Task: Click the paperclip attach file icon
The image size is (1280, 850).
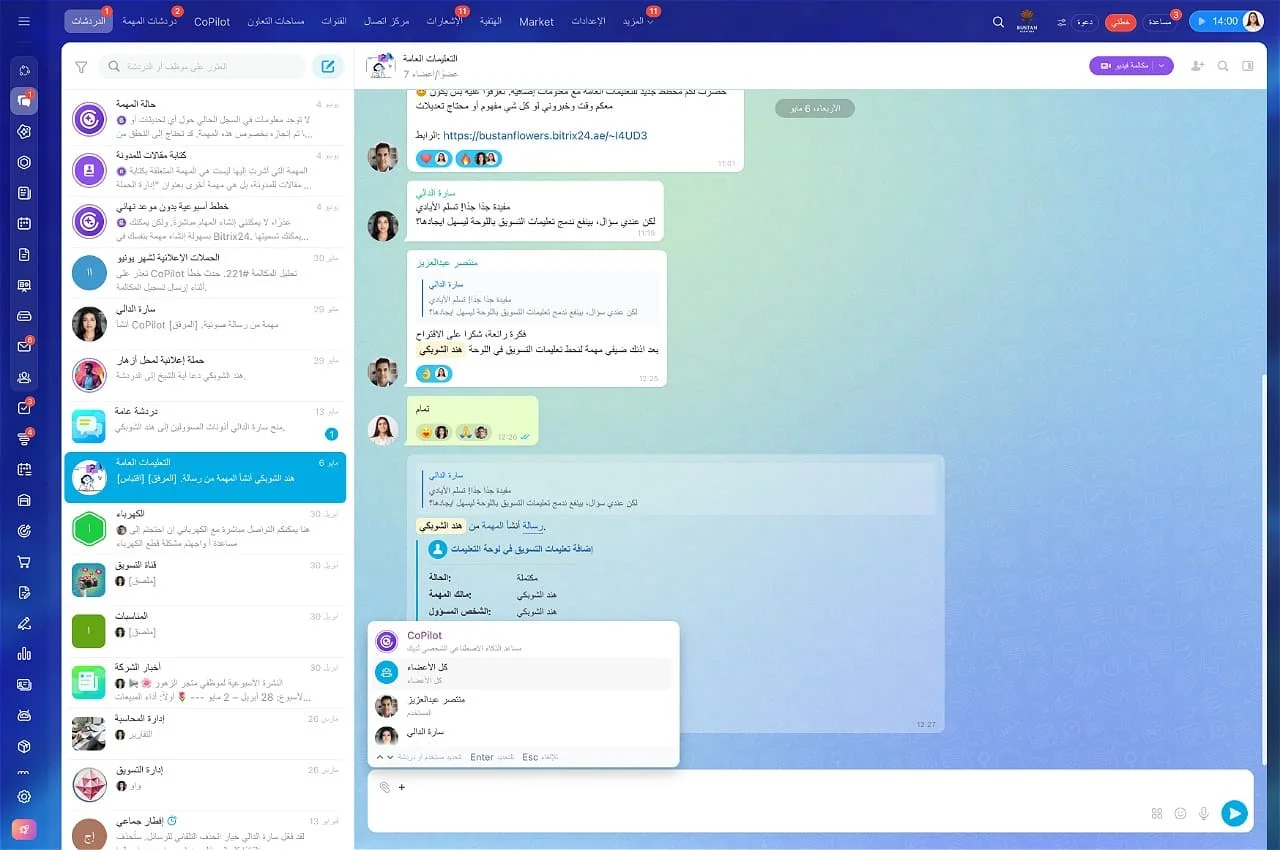Action: [x=384, y=787]
